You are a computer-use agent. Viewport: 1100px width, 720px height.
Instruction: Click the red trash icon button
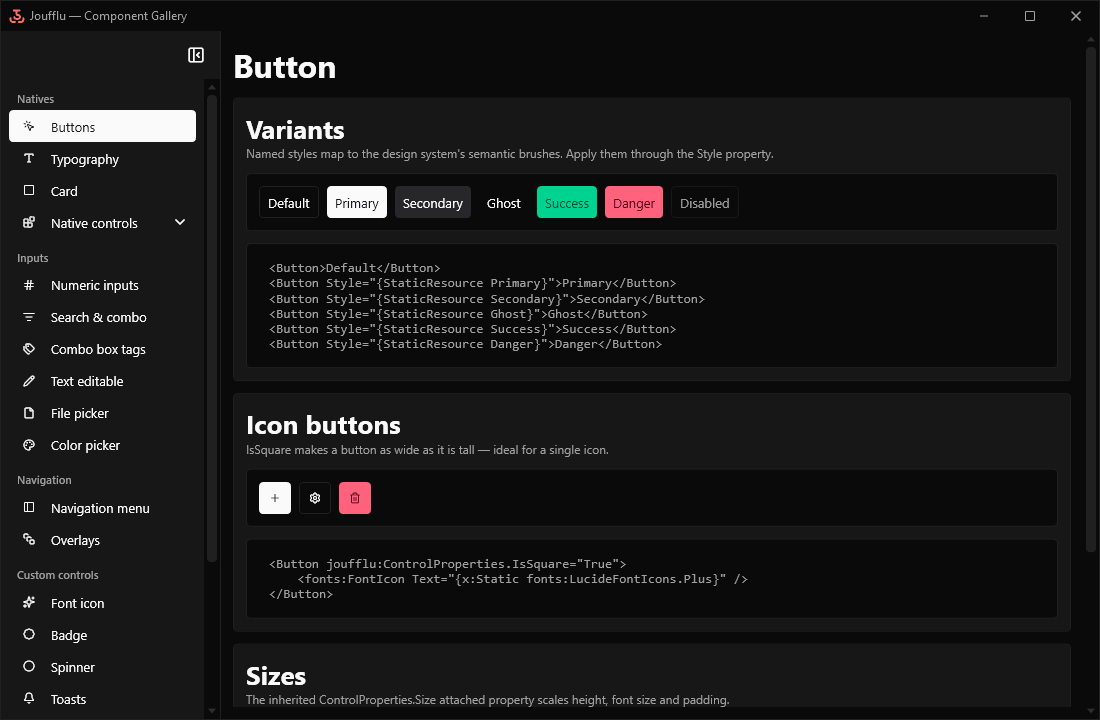click(355, 498)
